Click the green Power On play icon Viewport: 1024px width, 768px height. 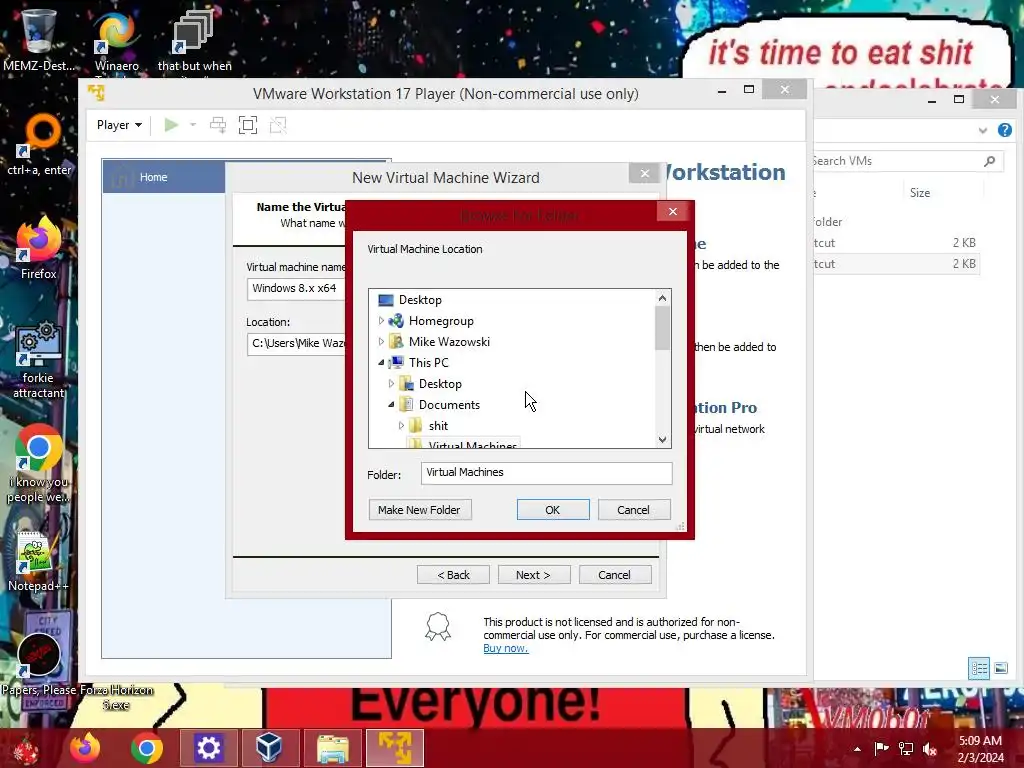(171, 125)
